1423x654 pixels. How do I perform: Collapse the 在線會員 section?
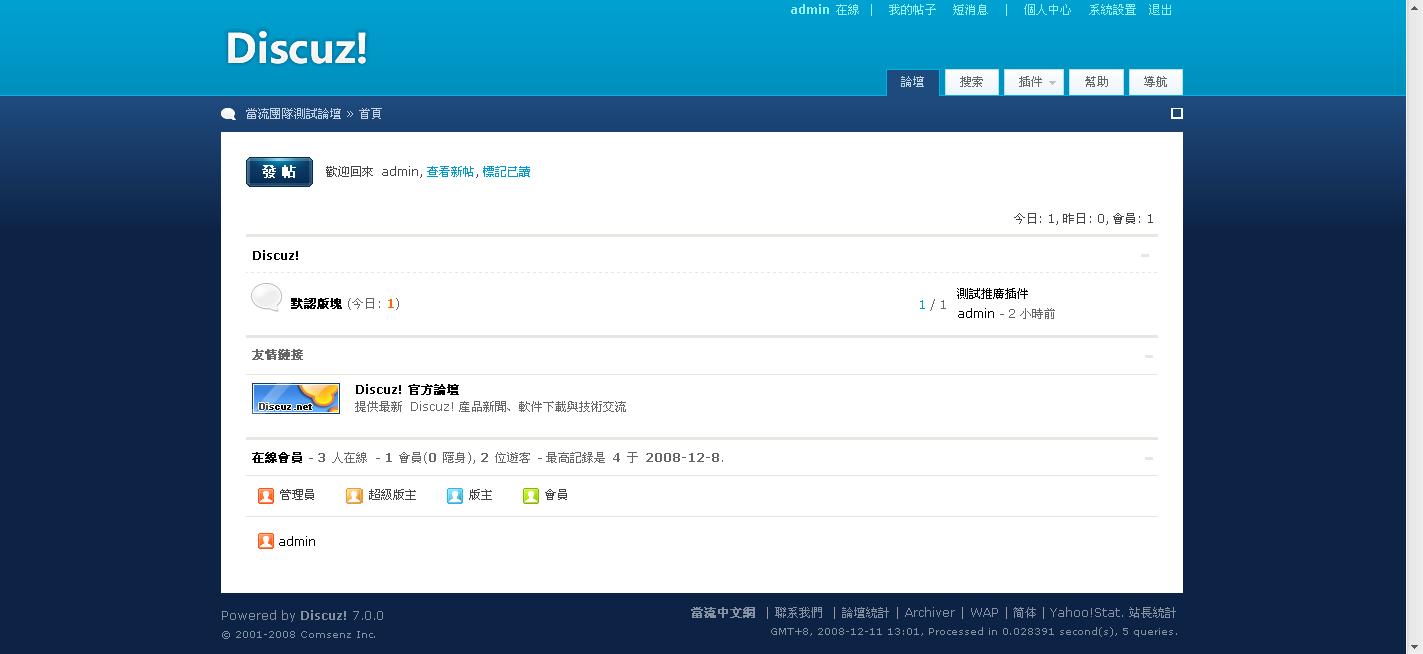click(x=1148, y=458)
